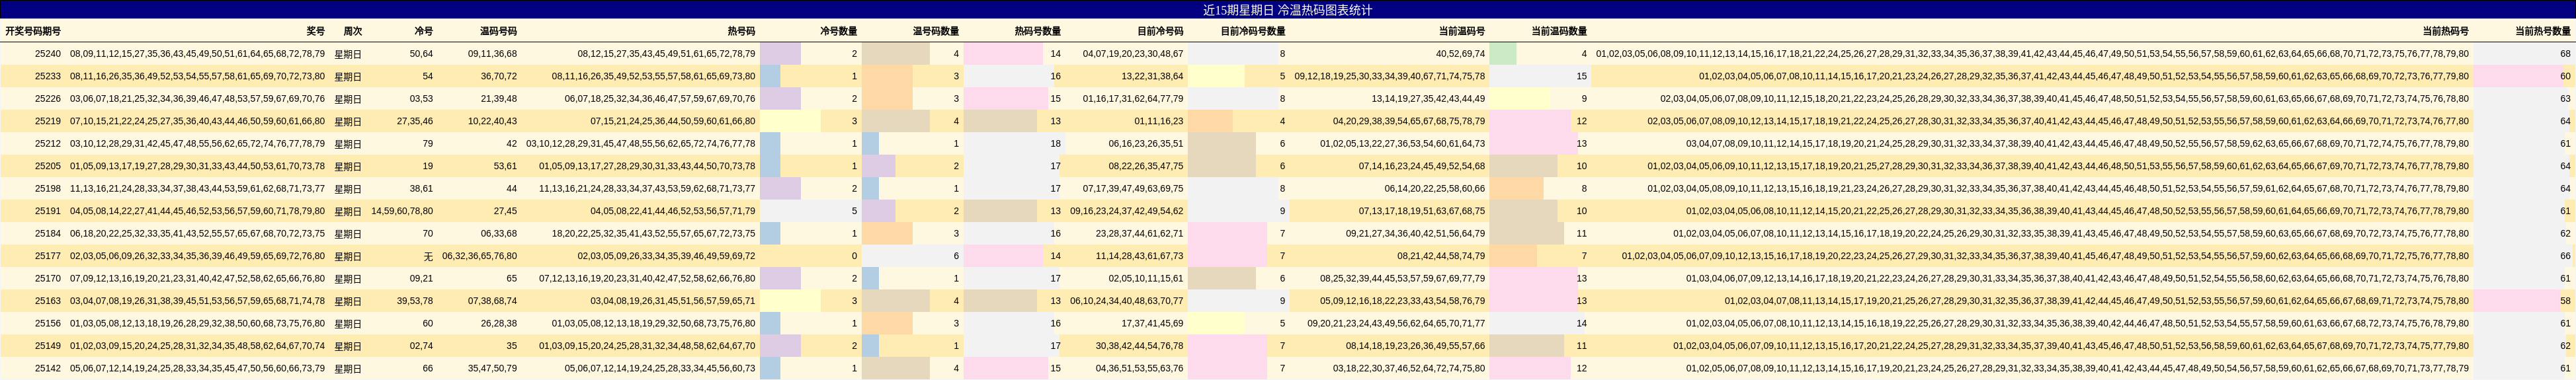This screenshot has height=380, width=2576.
Task: Select the 无 cold number cell
Action: click(429, 256)
